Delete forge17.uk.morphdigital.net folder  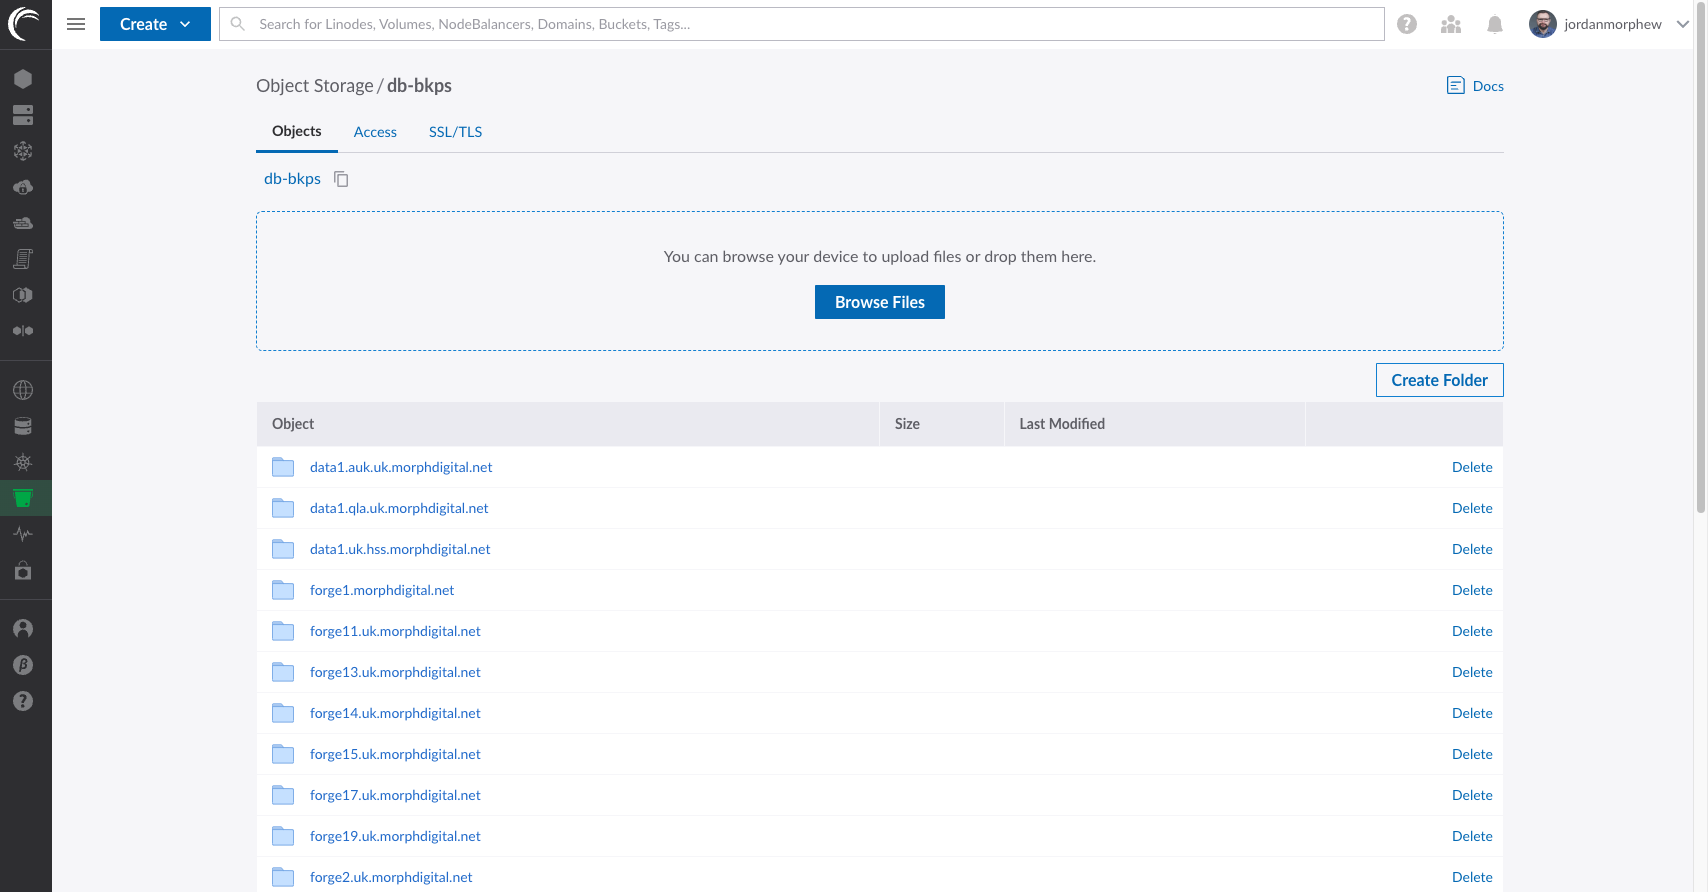1472,795
